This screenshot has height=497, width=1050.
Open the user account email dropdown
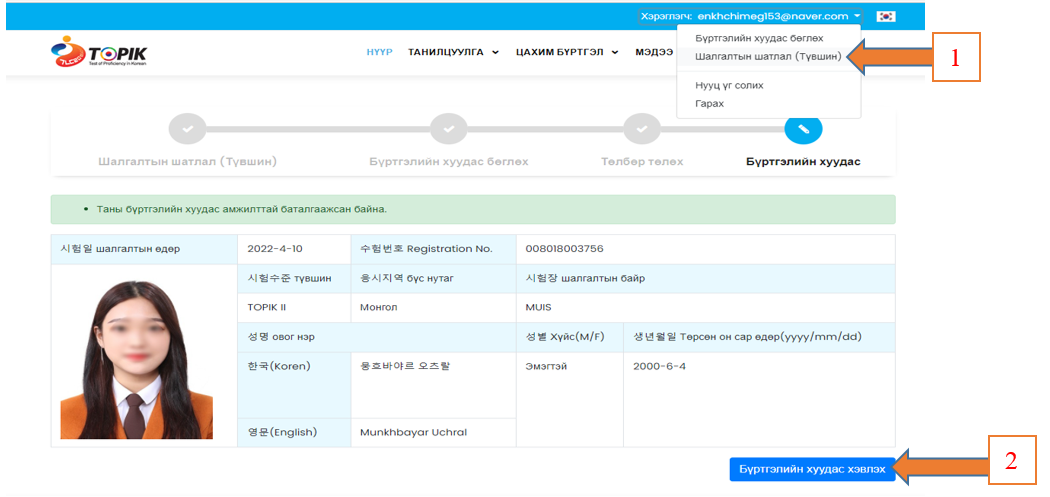pyautogui.click(x=750, y=16)
